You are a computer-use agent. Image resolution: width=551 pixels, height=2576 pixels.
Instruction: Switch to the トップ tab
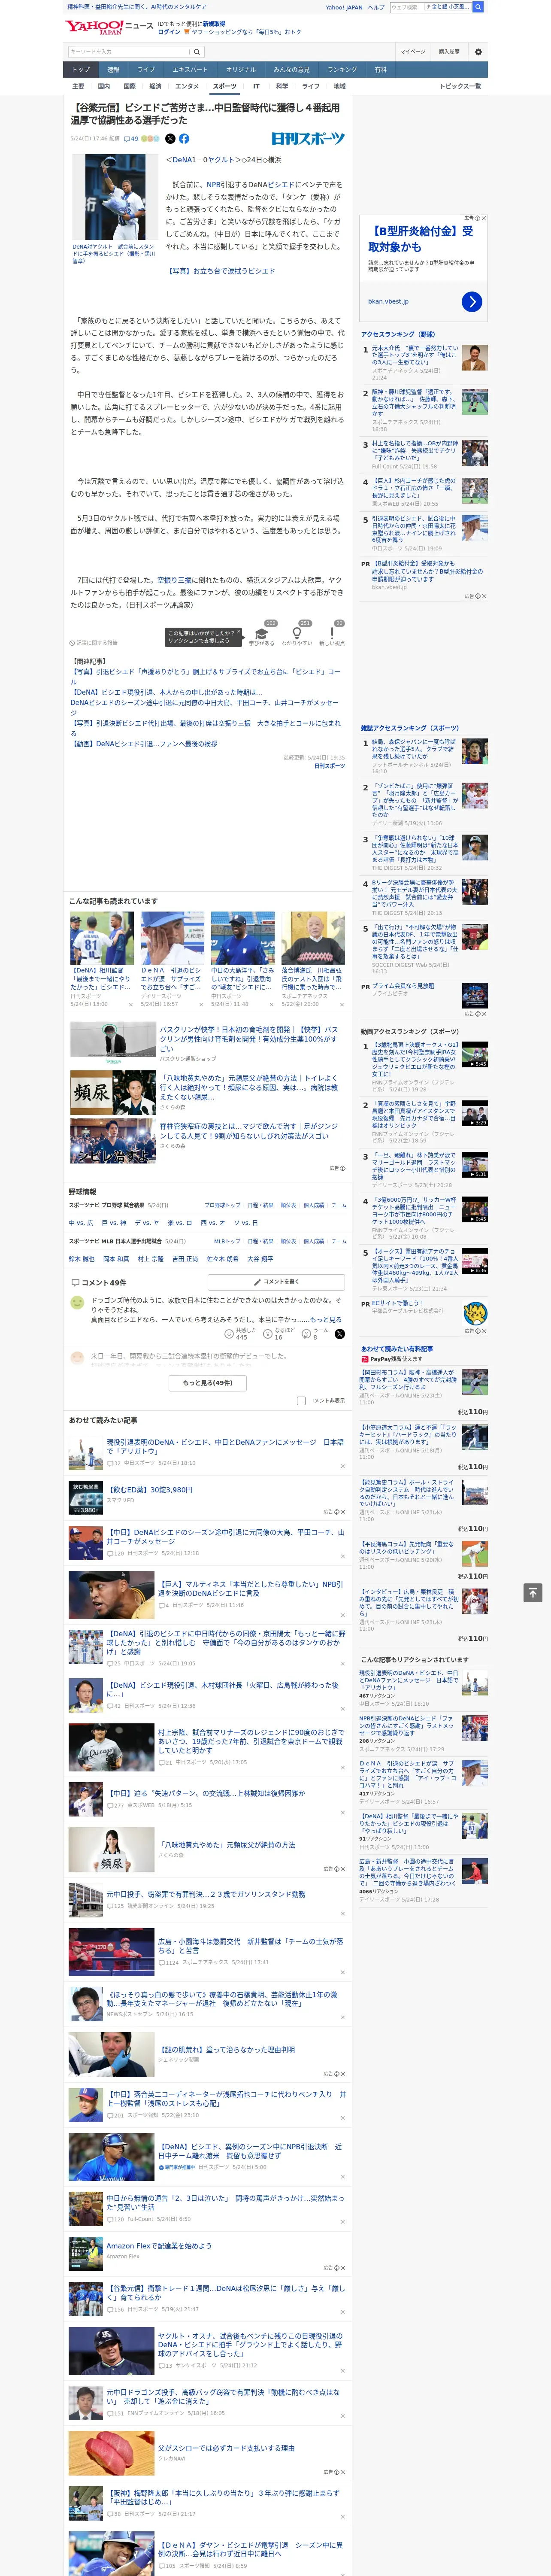[x=81, y=70]
